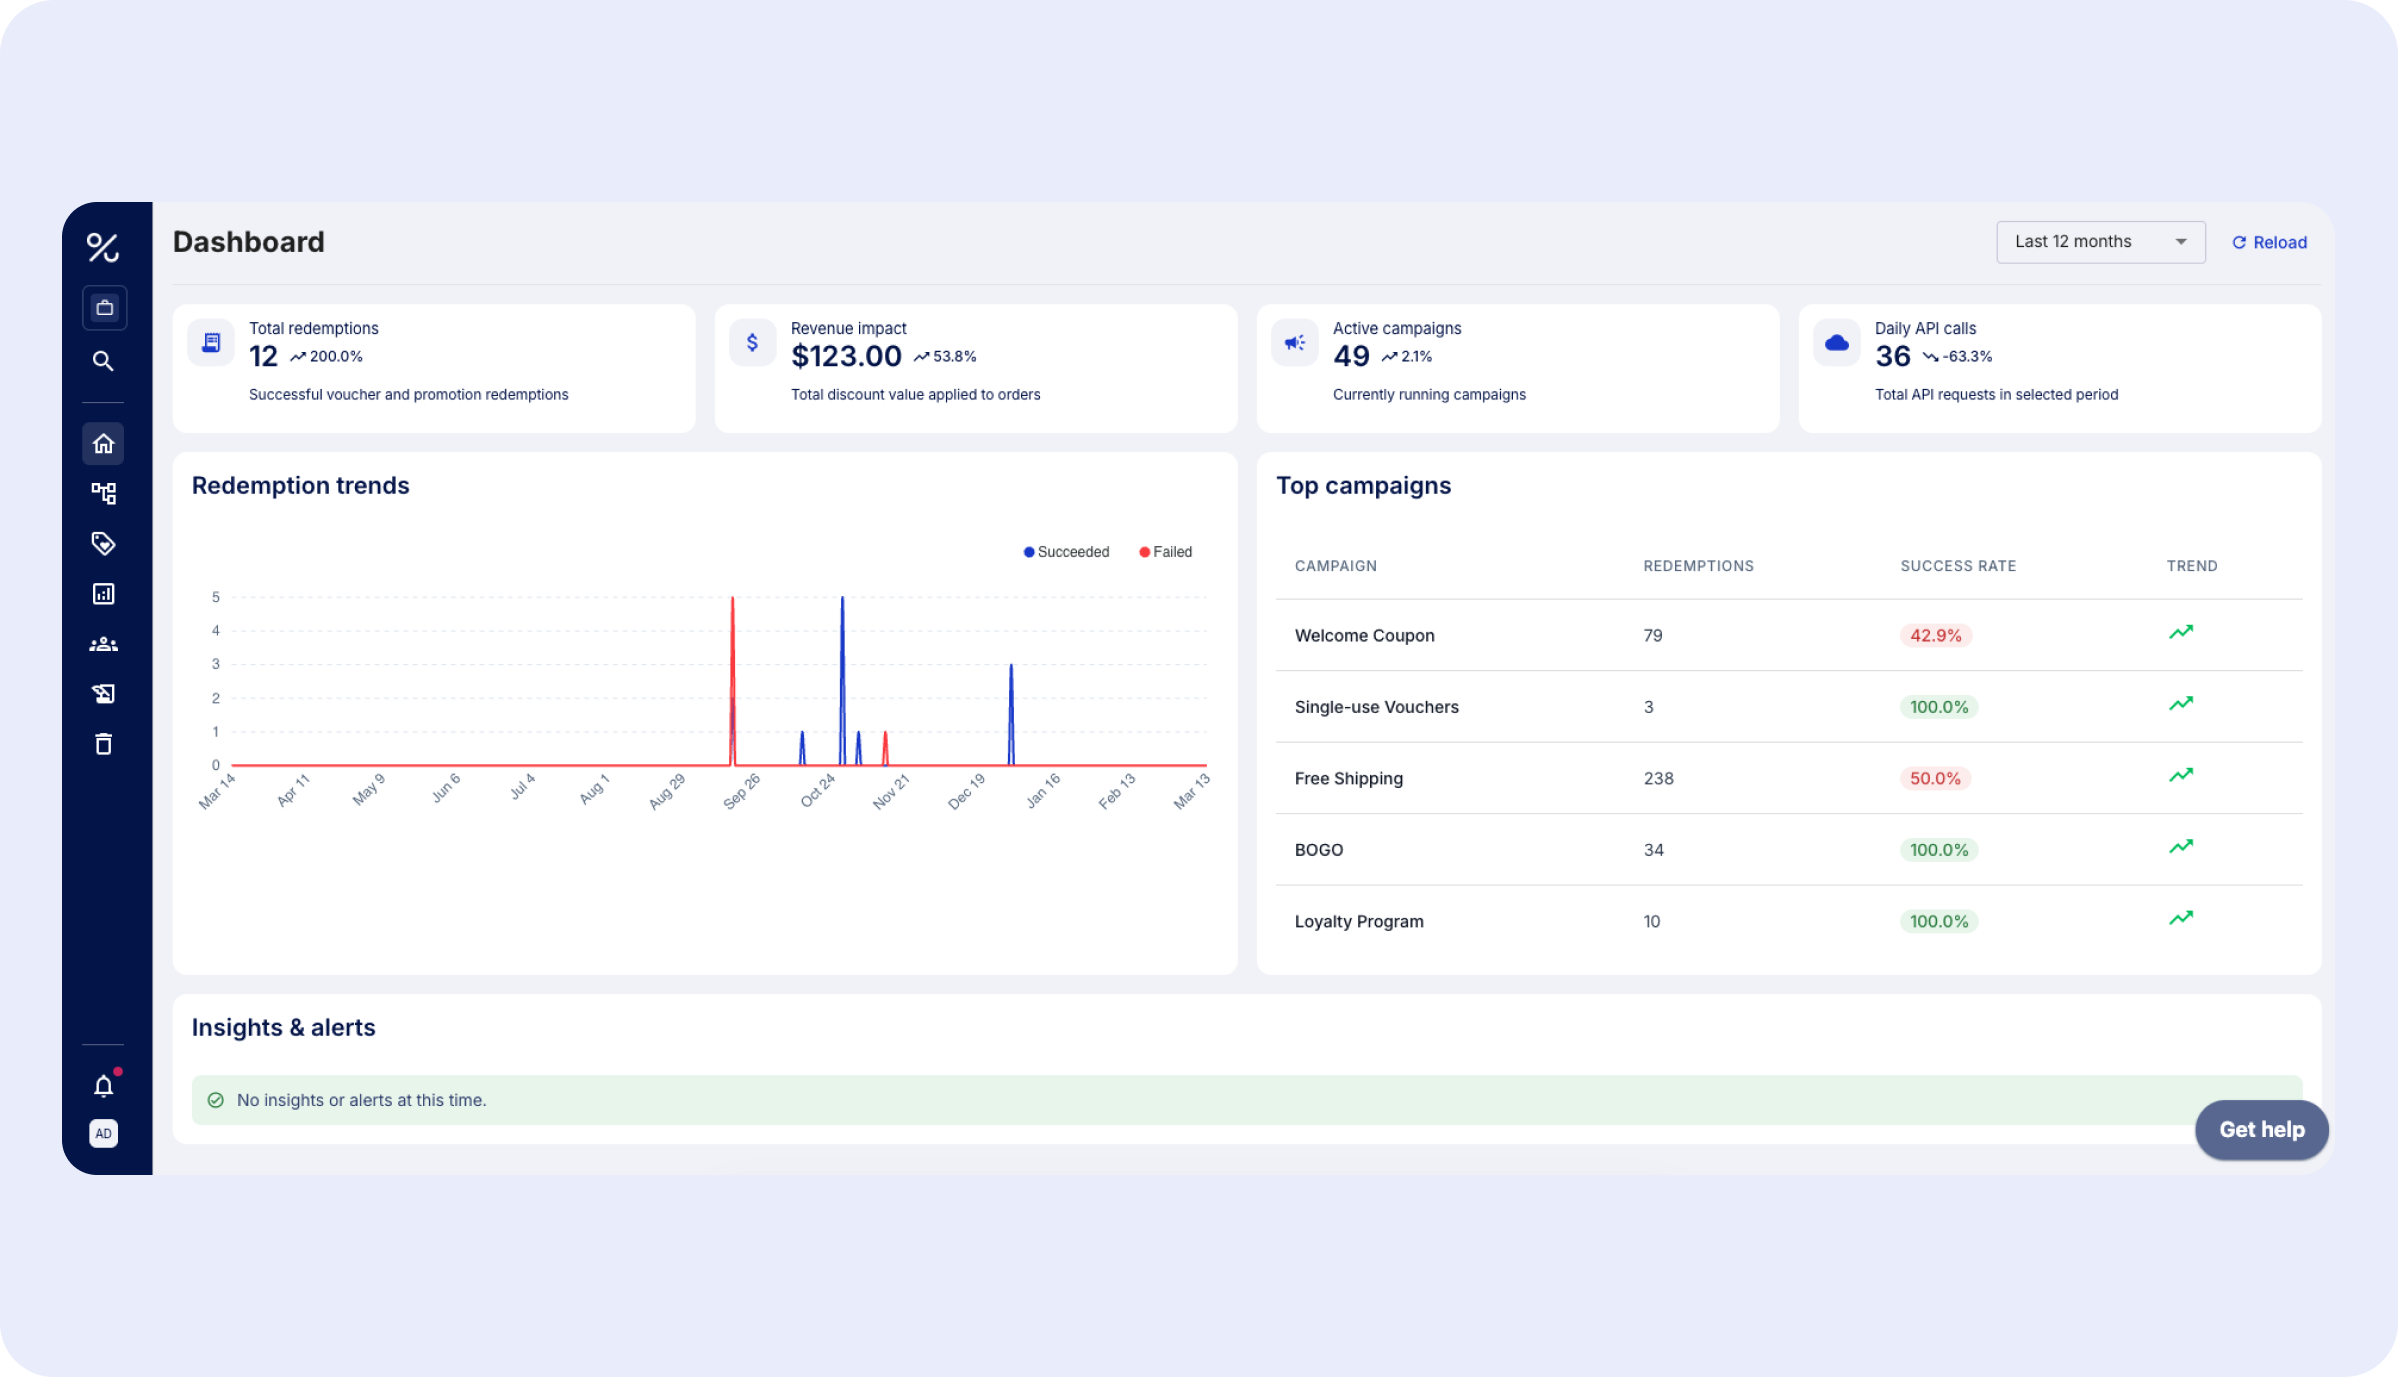Sort by the Redemptions column header
The width and height of the screenshot is (2398, 1377).
pyautogui.click(x=1698, y=566)
